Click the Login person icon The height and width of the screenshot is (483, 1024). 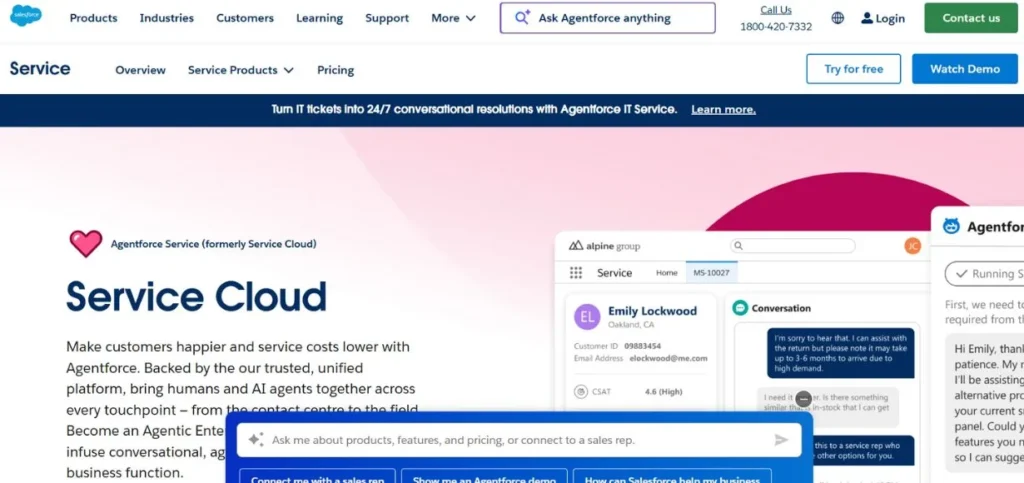pos(867,18)
